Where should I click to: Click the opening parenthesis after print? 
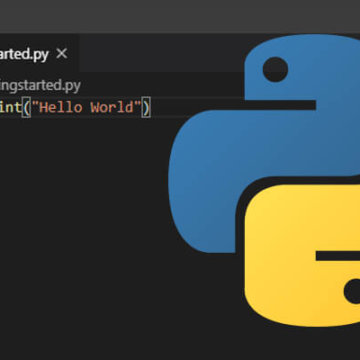26,108
